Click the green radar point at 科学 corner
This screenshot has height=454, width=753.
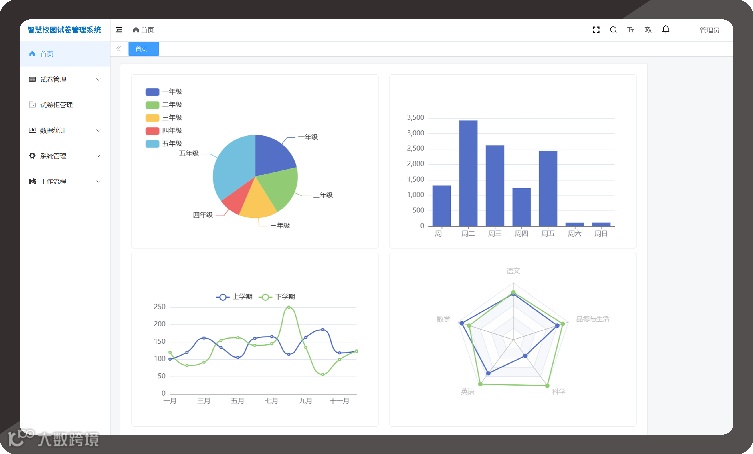pos(547,385)
